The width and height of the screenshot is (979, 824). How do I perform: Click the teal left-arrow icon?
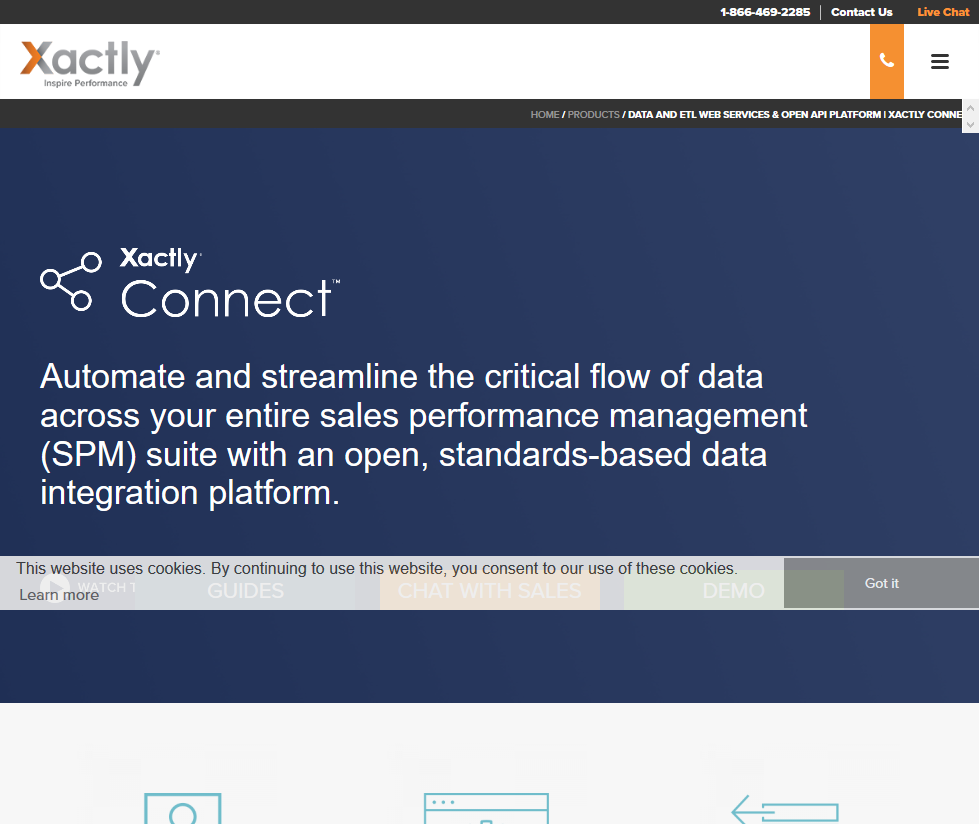pyautogui.click(x=785, y=810)
